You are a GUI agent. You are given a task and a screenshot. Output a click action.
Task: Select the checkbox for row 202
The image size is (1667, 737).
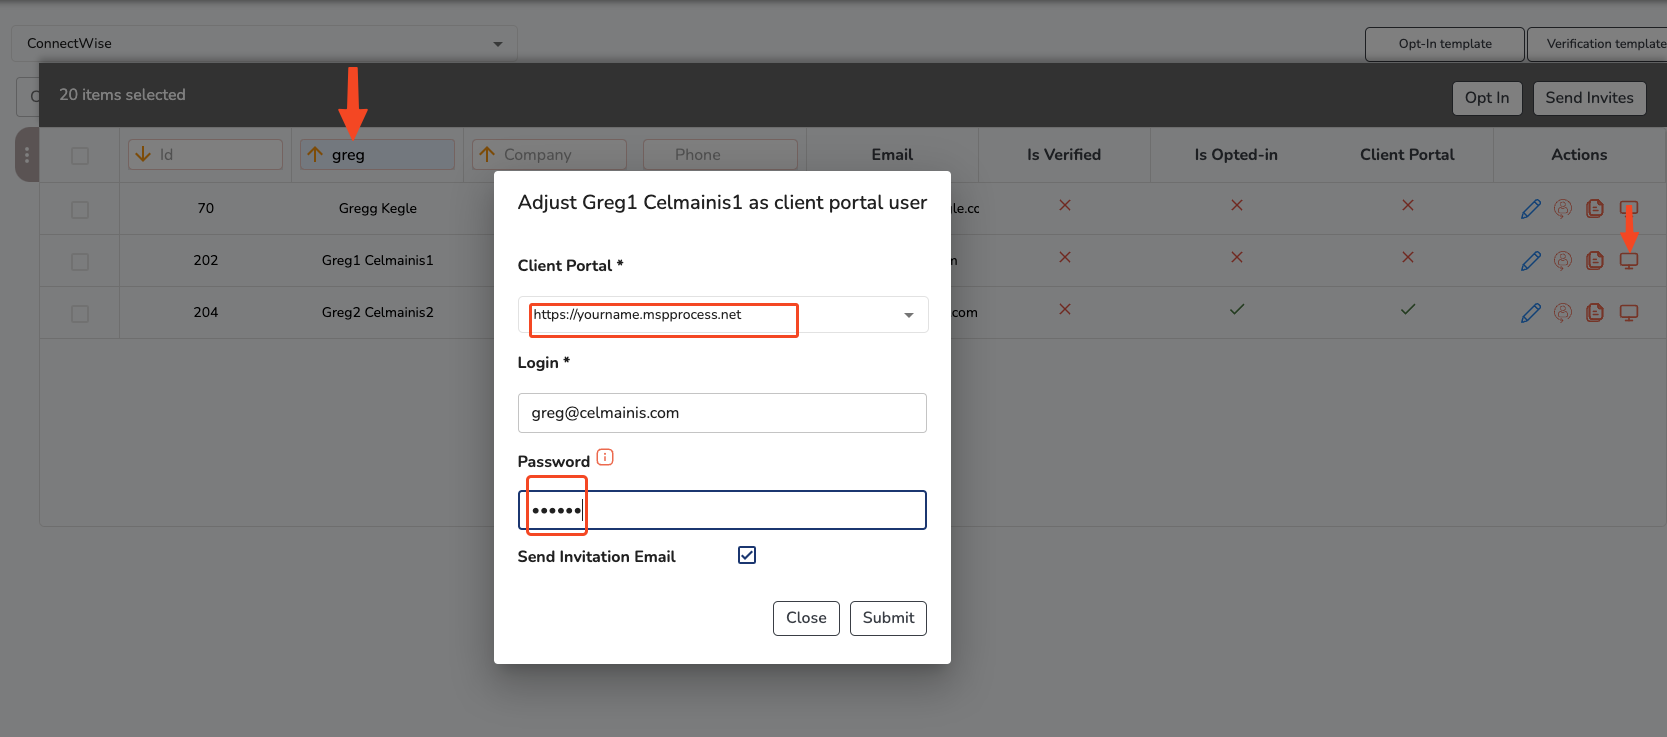[x=80, y=261]
